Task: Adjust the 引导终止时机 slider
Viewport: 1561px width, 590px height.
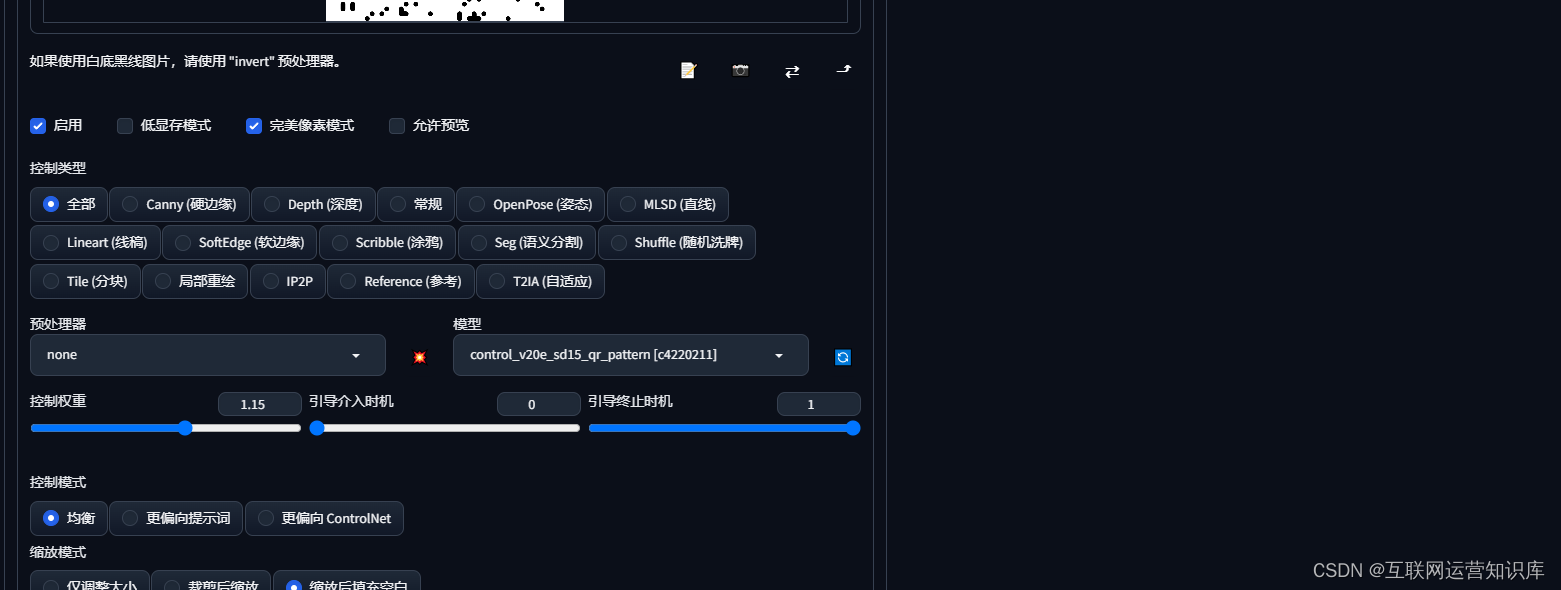Action: point(724,428)
